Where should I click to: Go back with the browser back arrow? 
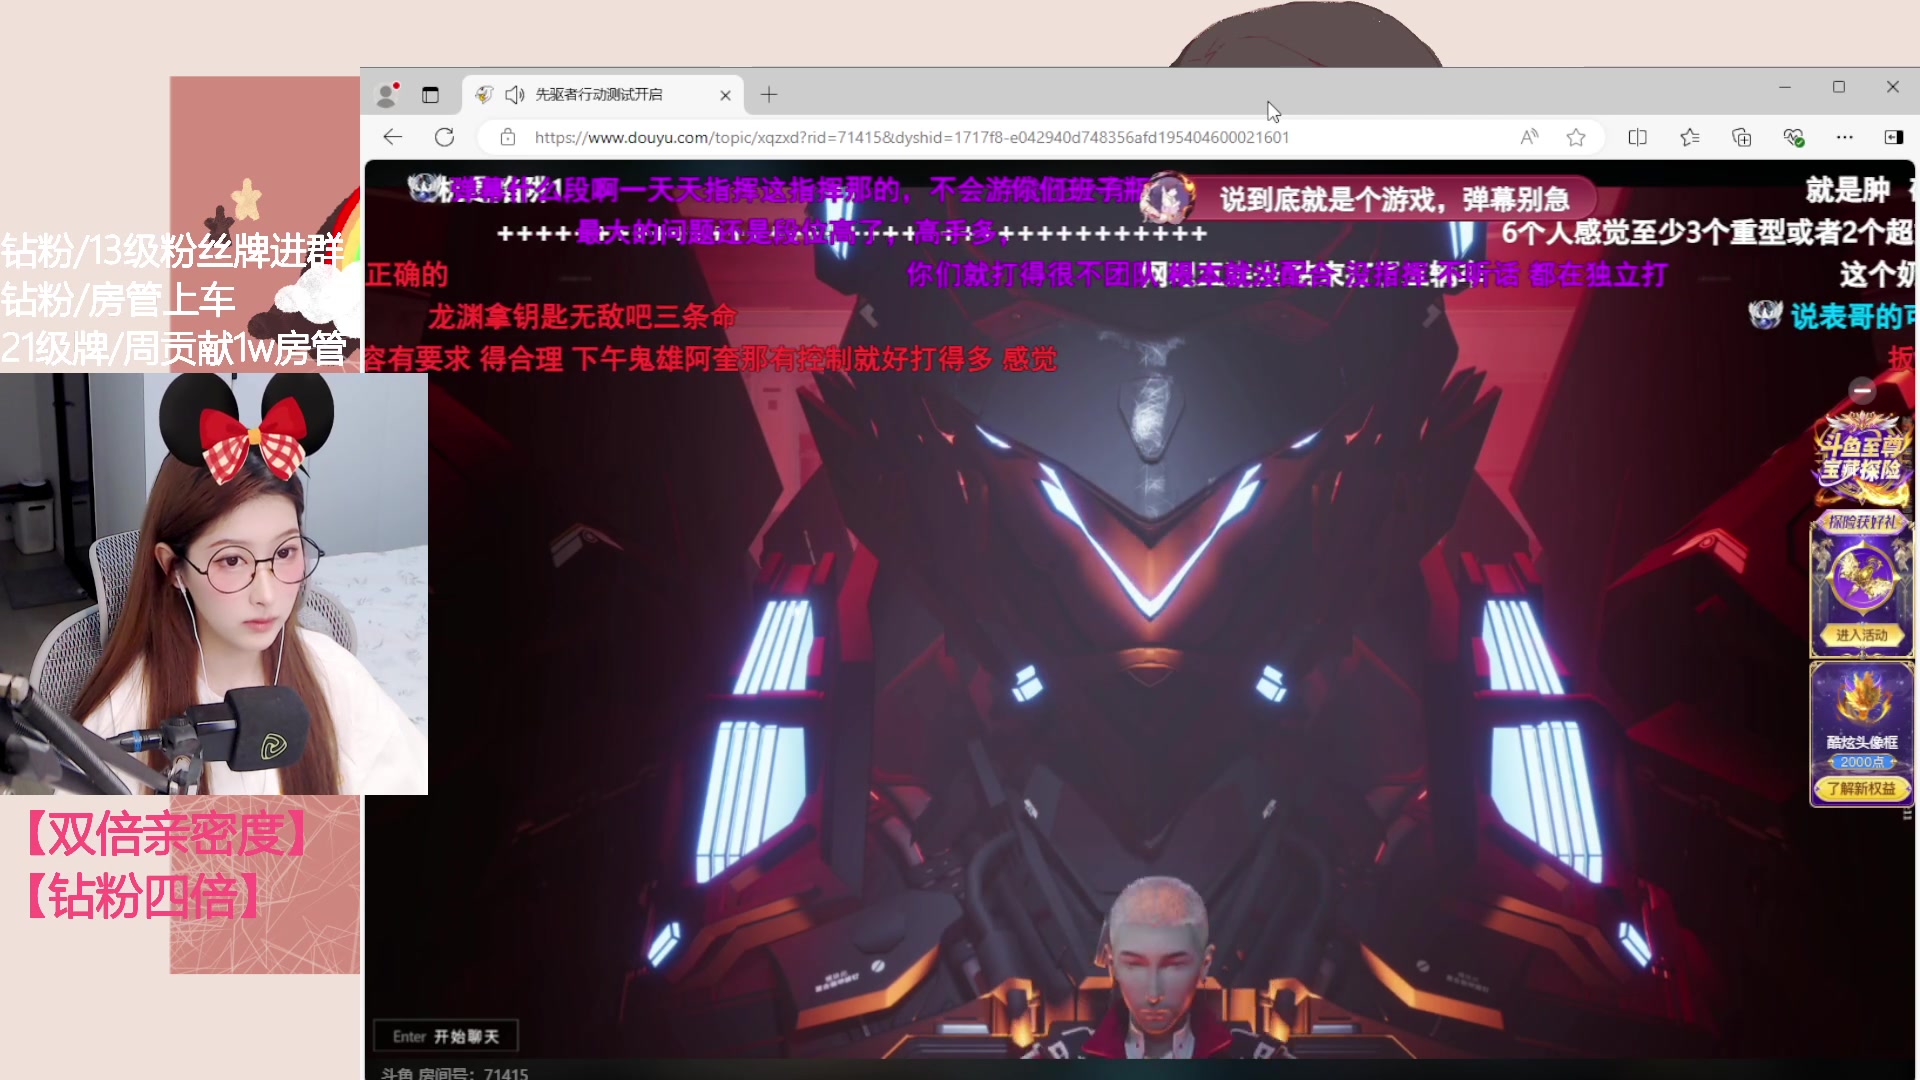click(x=393, y=137)
